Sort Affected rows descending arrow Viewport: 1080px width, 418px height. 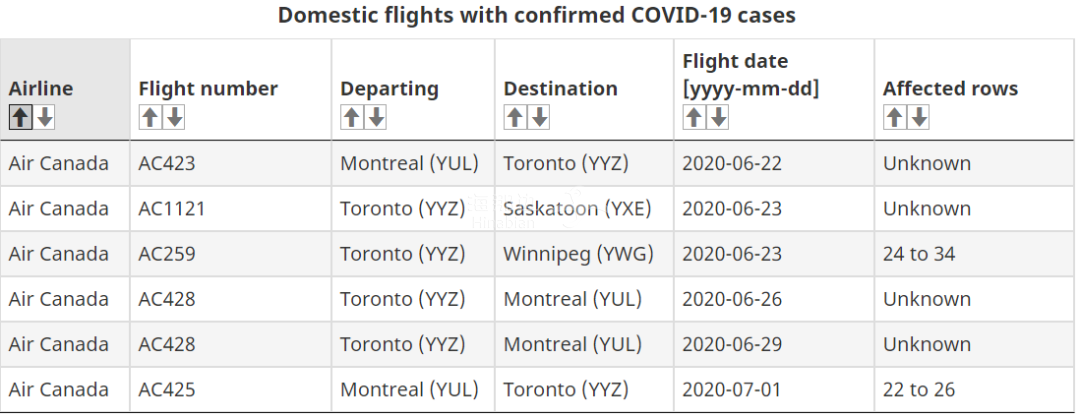click(919, 118)
